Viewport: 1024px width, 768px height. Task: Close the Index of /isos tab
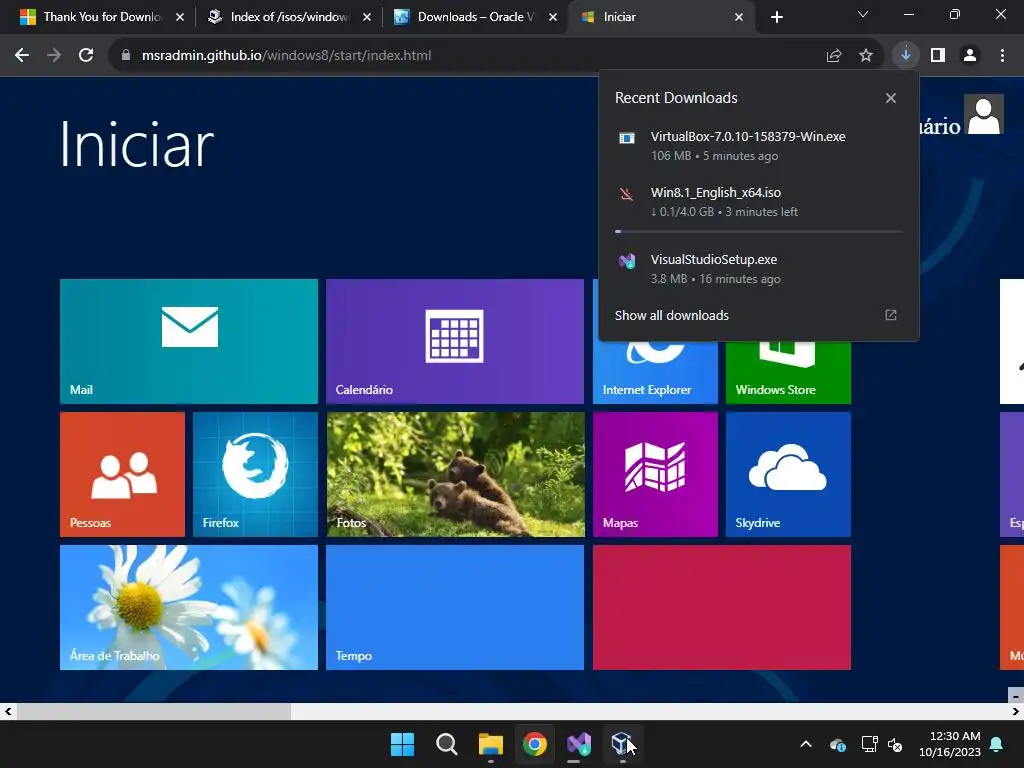[x=367, y=17]
